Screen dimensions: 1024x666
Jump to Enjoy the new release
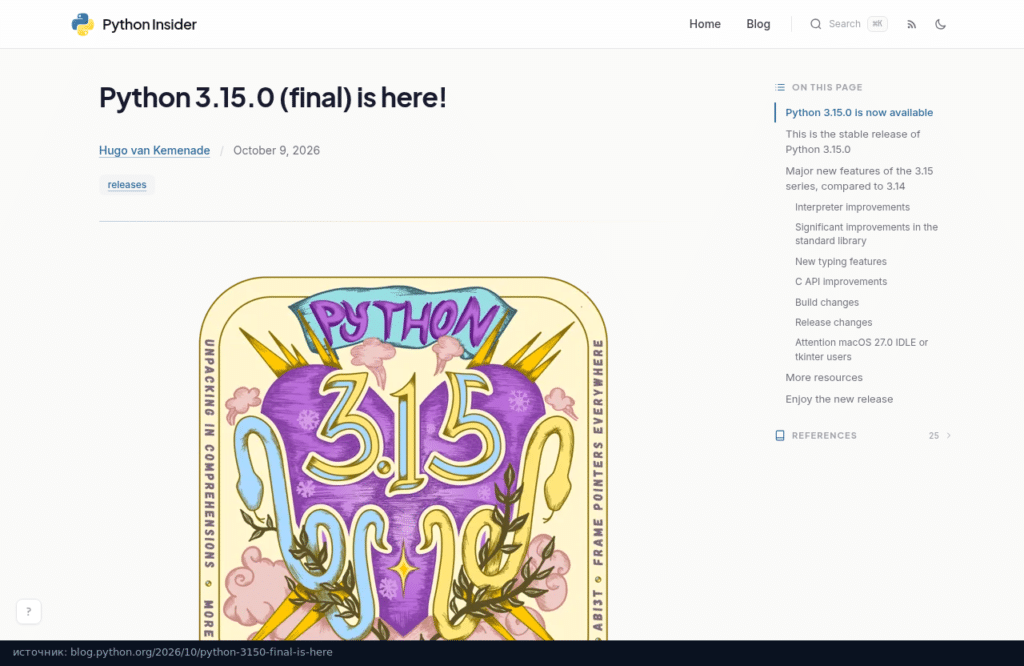click(839, 399)
